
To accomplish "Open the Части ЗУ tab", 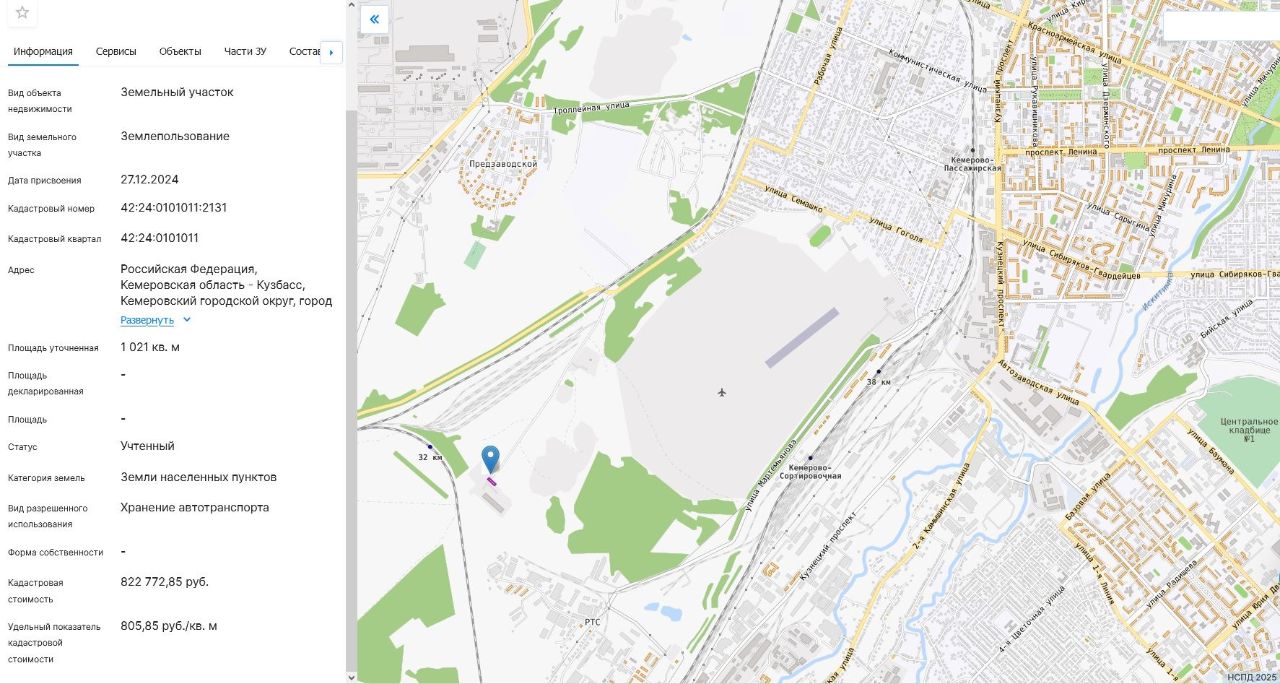I will pyautogui.click(x=245, y=51).
